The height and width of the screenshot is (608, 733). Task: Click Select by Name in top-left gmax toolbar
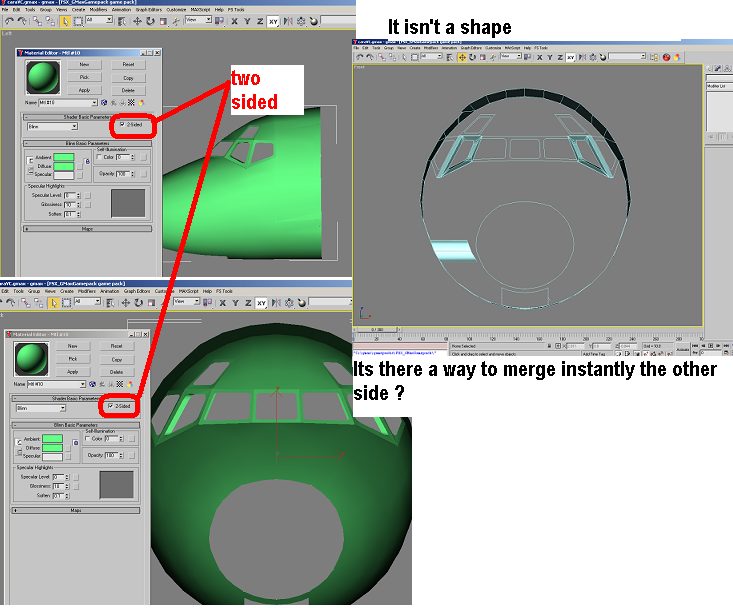[x=122, y=21]
